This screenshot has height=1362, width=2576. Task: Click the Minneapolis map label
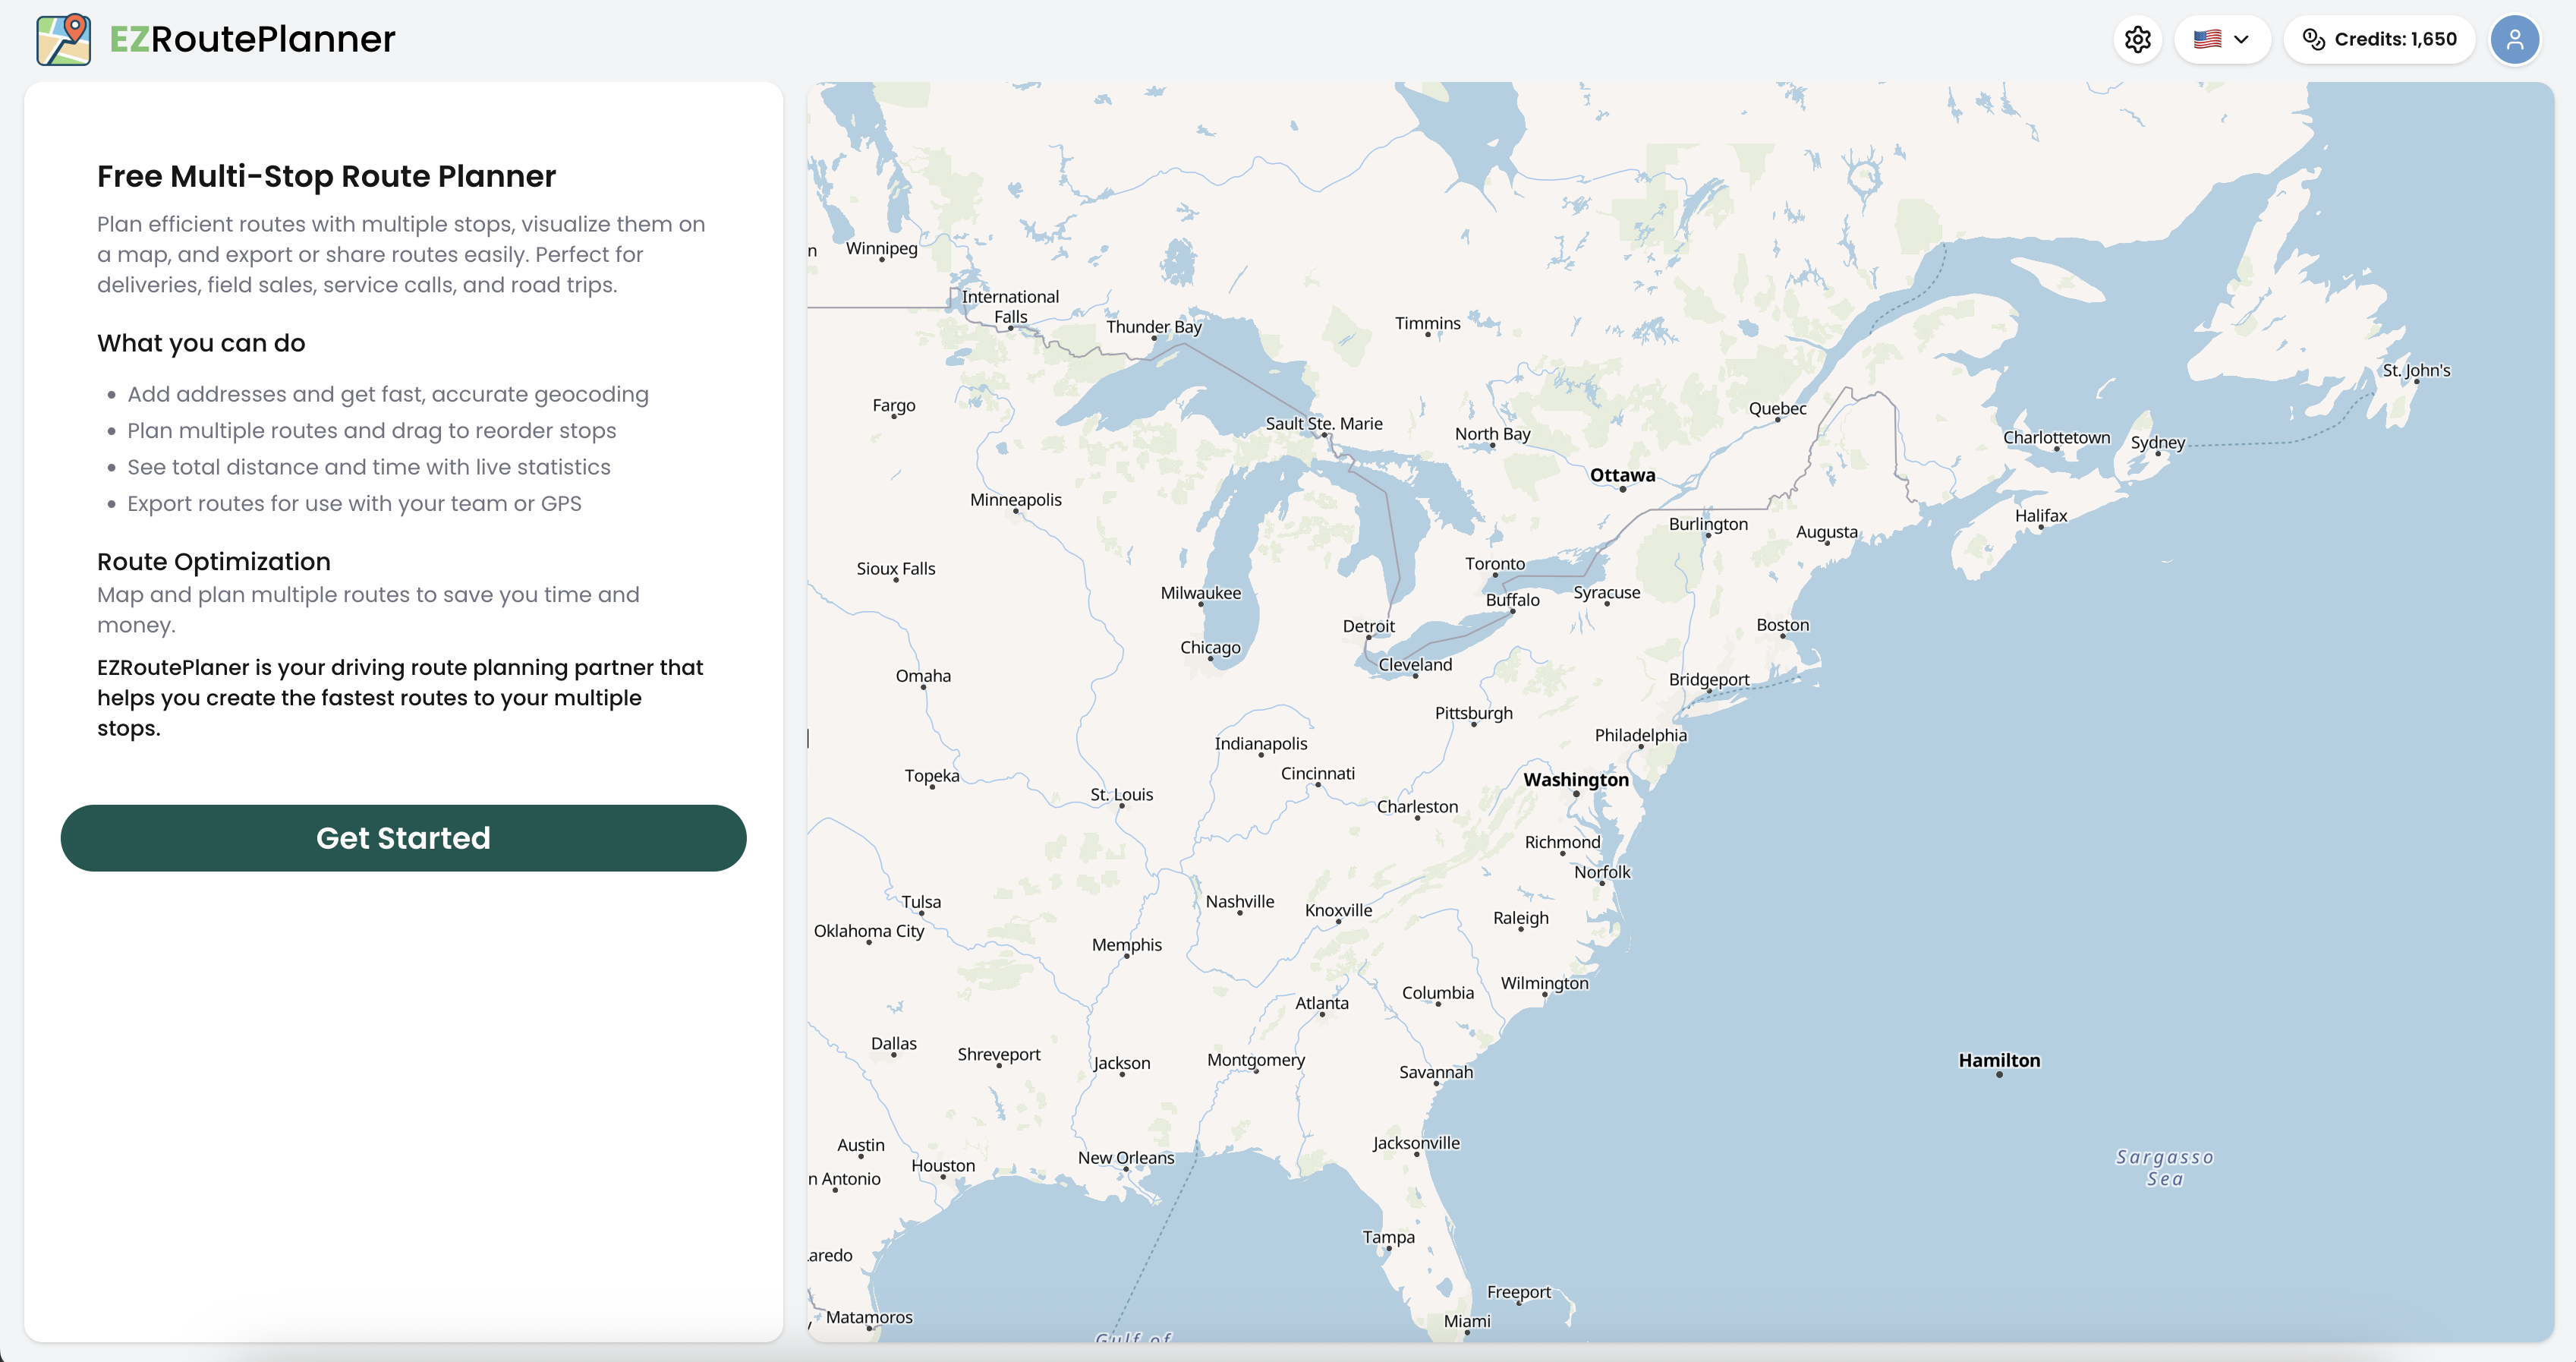[1015, 499]
